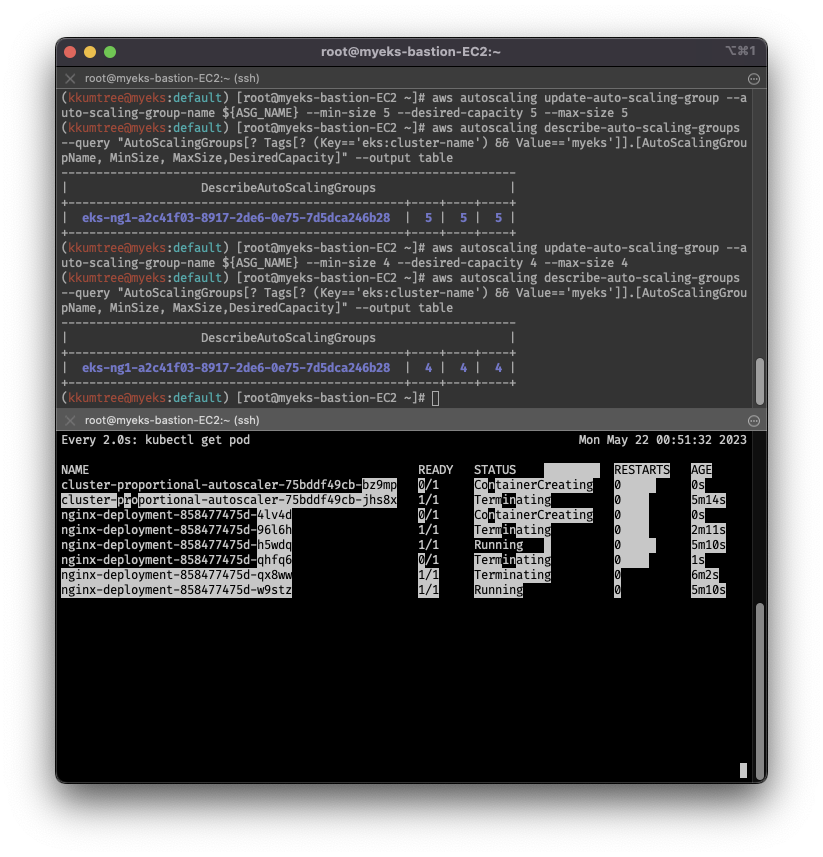The width and height of the screenshot is (823, 857).
Task: Click pod cluster-proportional-autoscaler-75bddf49cb-bz9mp
Action: pyautogui.click(x=229, y=485)
